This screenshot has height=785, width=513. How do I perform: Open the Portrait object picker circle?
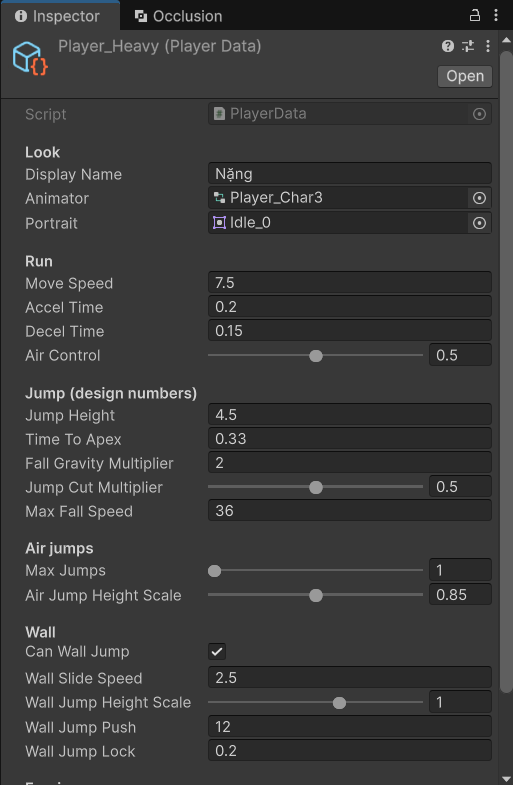pyautogui.click(x=479, y=223)
